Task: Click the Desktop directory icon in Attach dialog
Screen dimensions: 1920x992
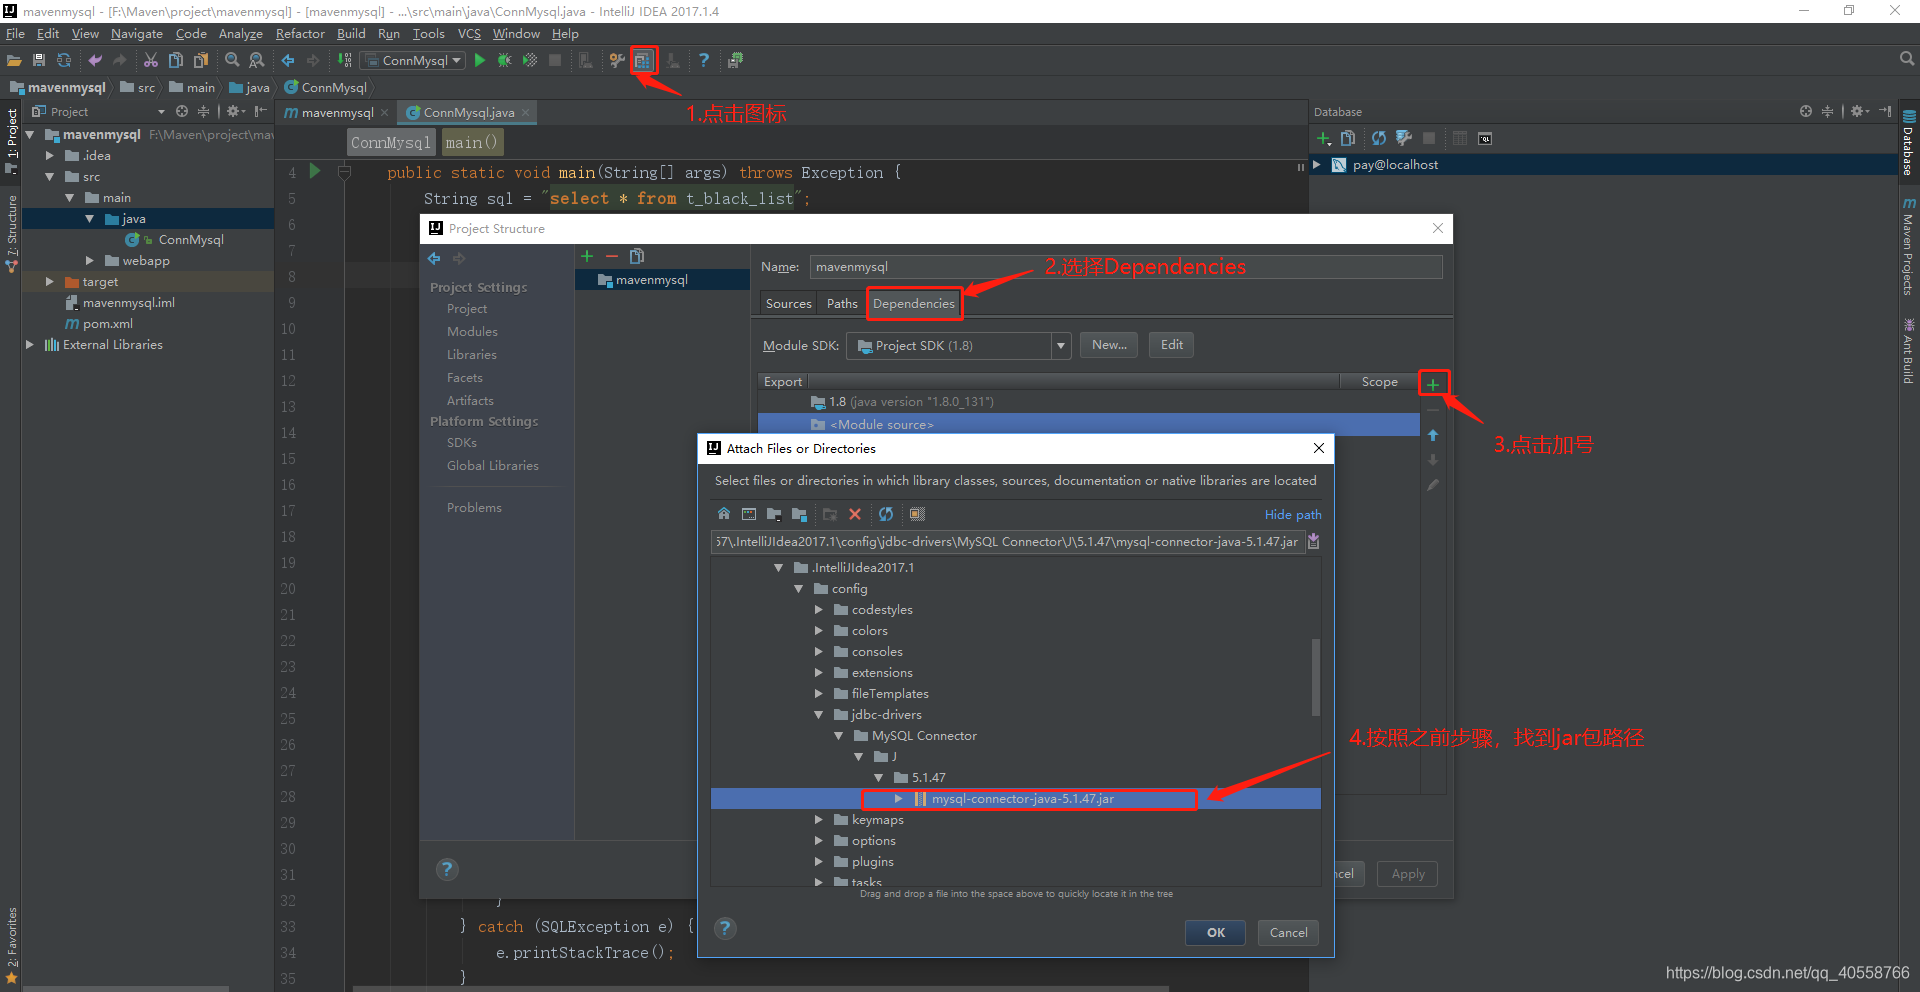Action: click(749, 514)
